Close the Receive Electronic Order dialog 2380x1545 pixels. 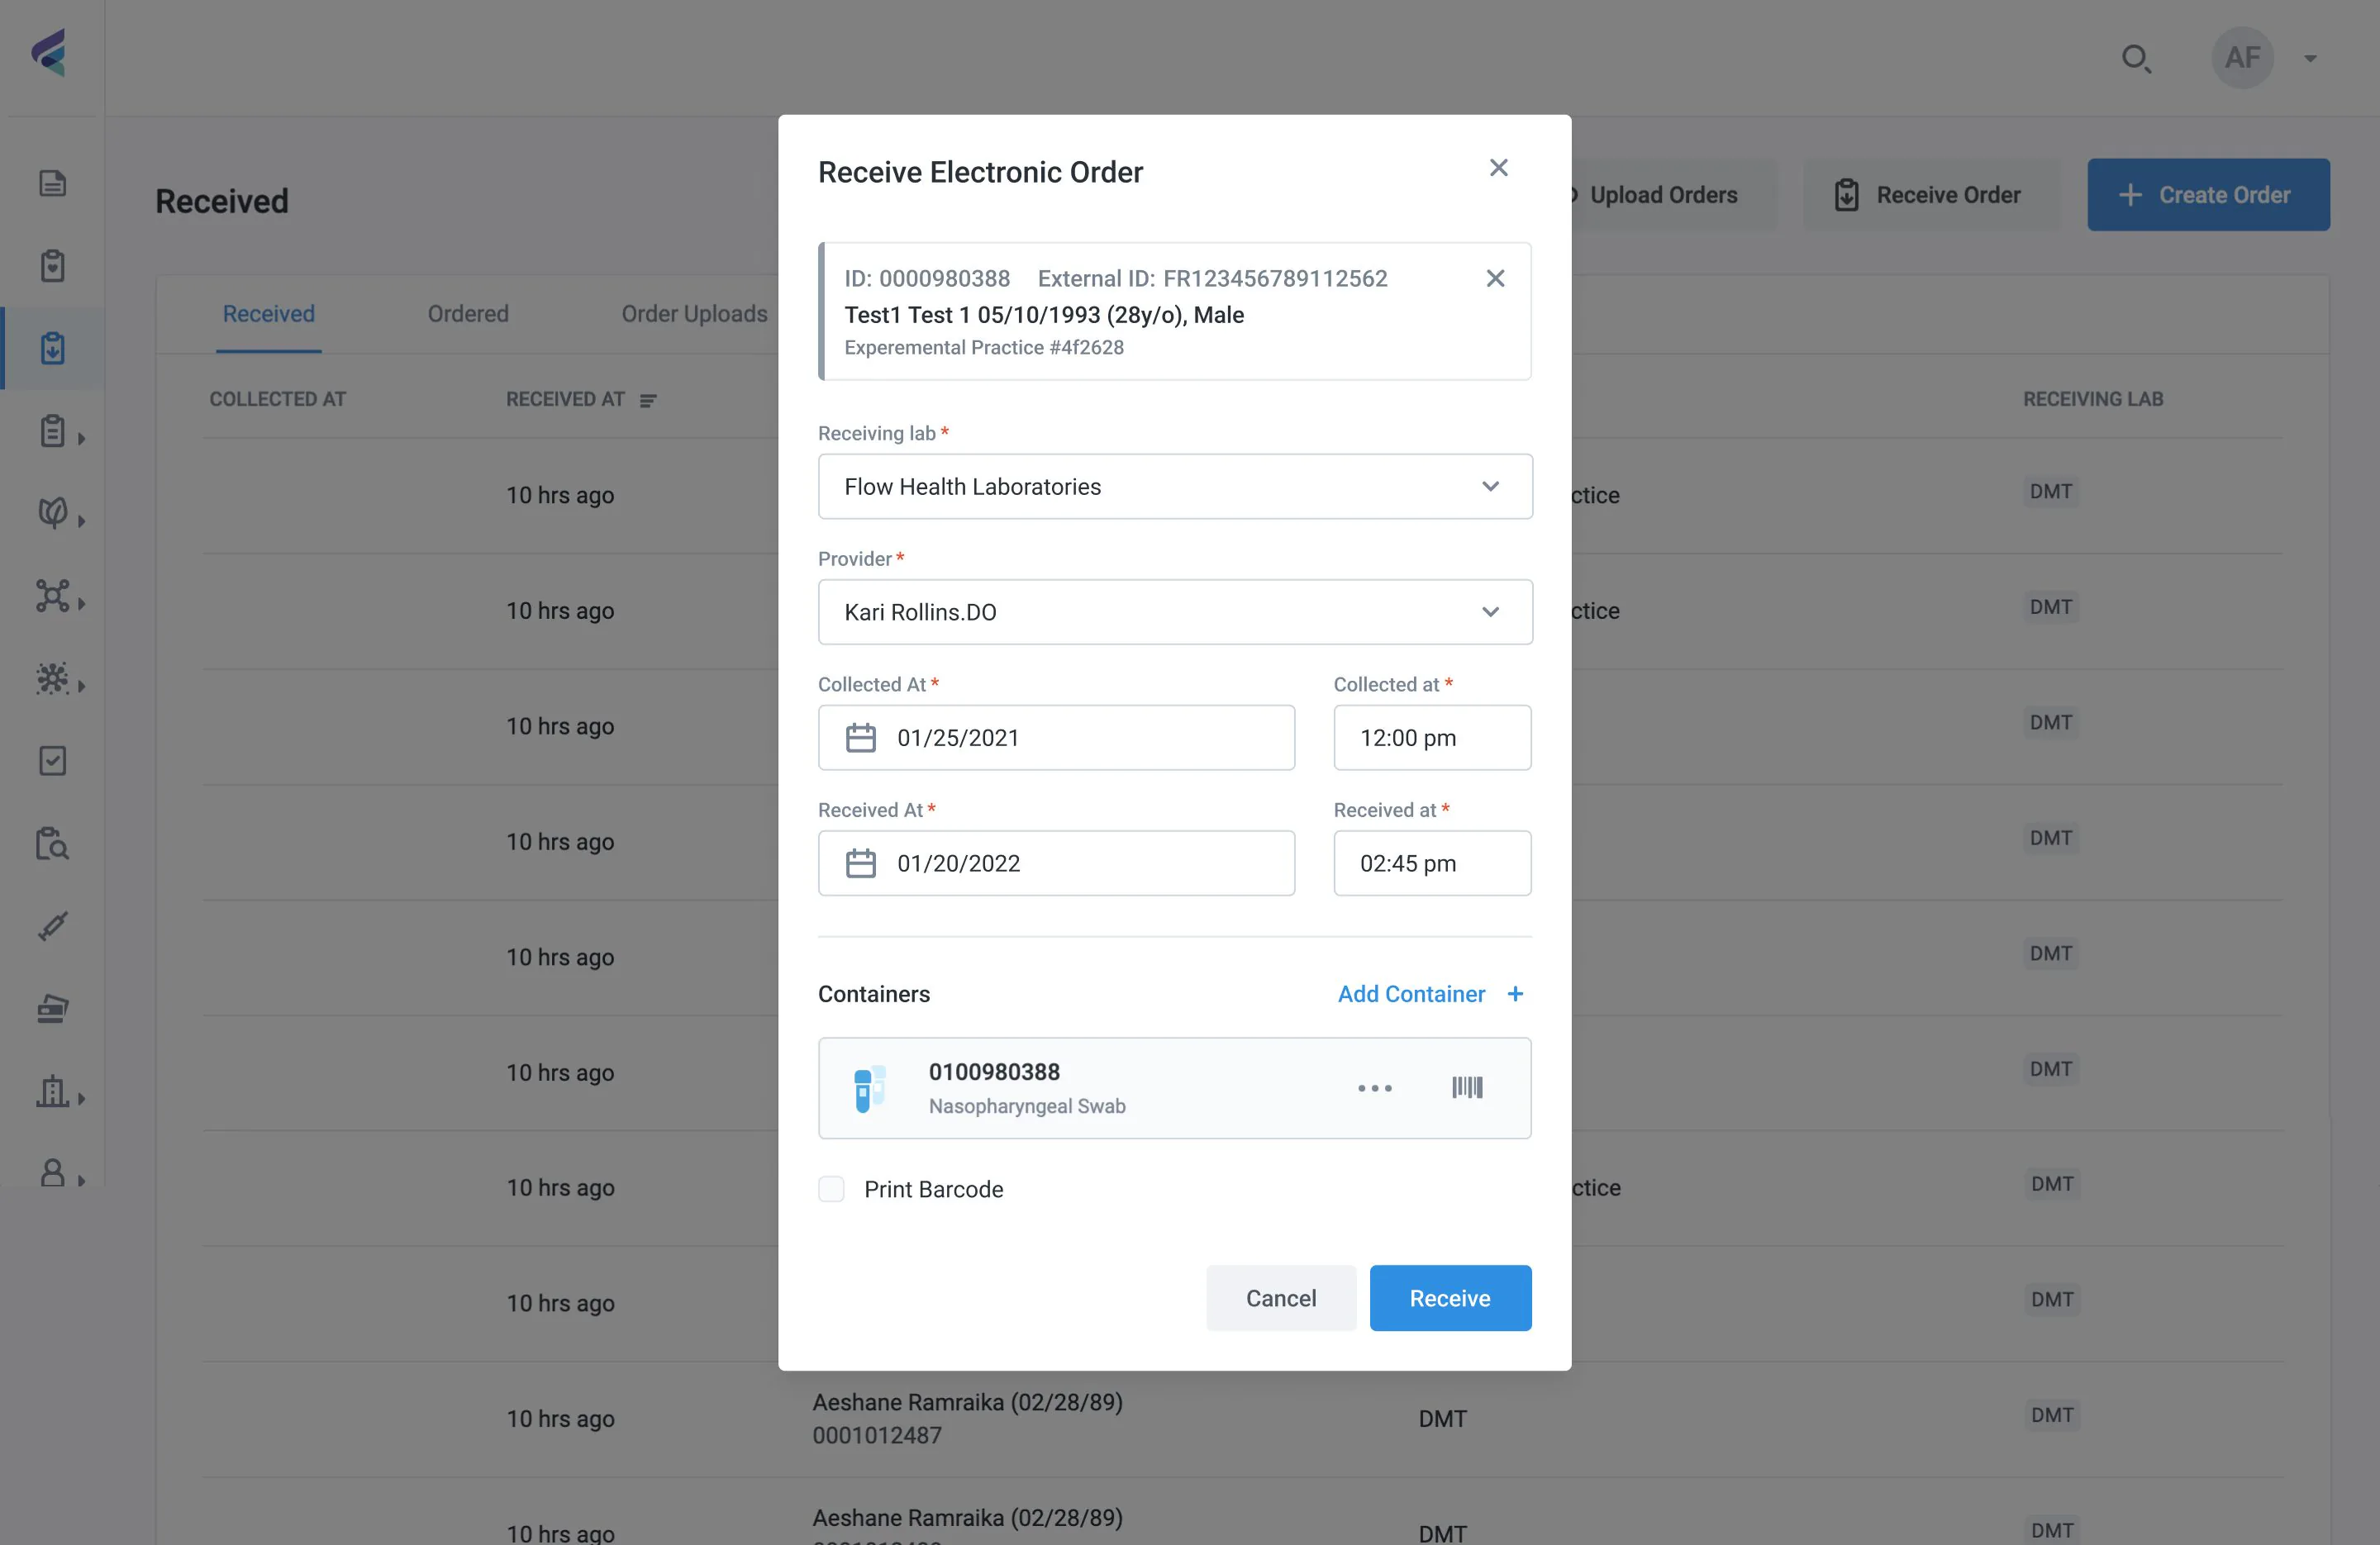[x=1498, y=168]
